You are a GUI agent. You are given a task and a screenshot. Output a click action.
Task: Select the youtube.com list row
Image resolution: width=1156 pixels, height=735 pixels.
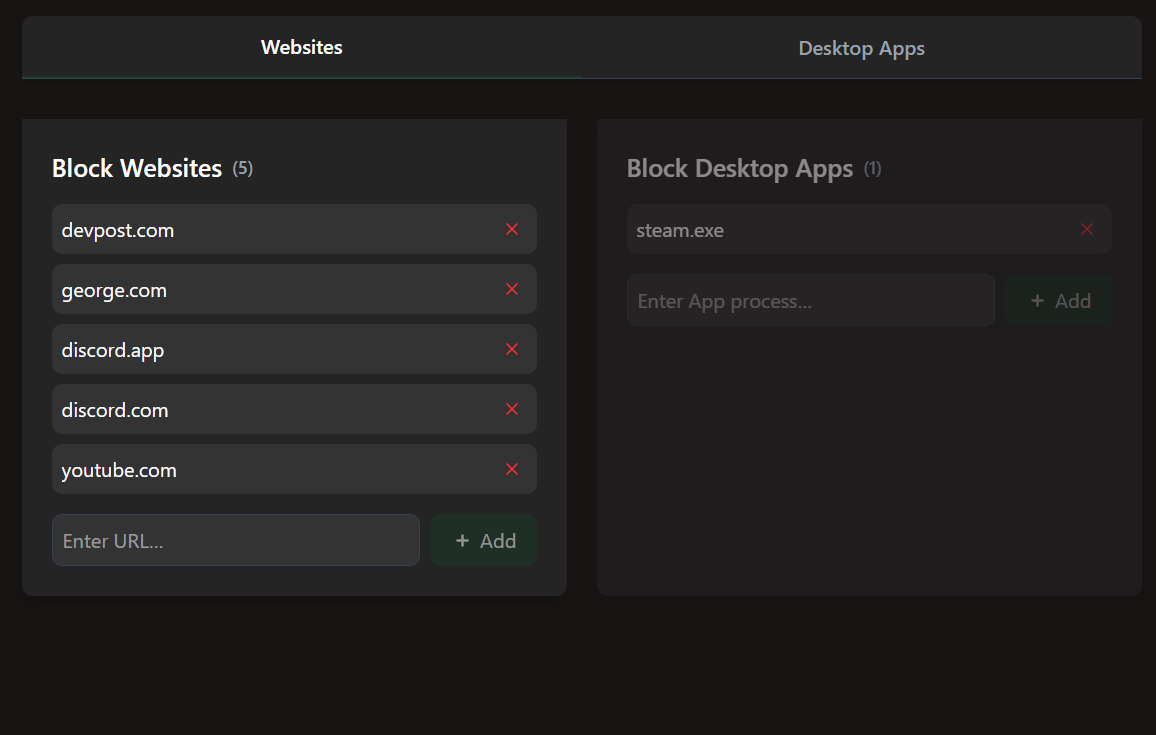pyautogui.click(x=294, y=469)
